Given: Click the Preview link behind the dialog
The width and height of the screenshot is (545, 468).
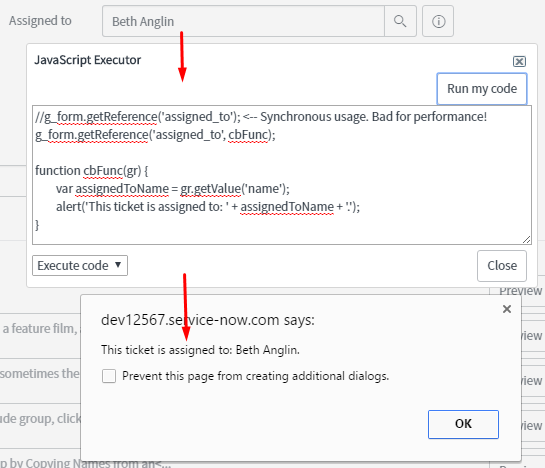Looking at the screenshot, I should tap(520, 291).
